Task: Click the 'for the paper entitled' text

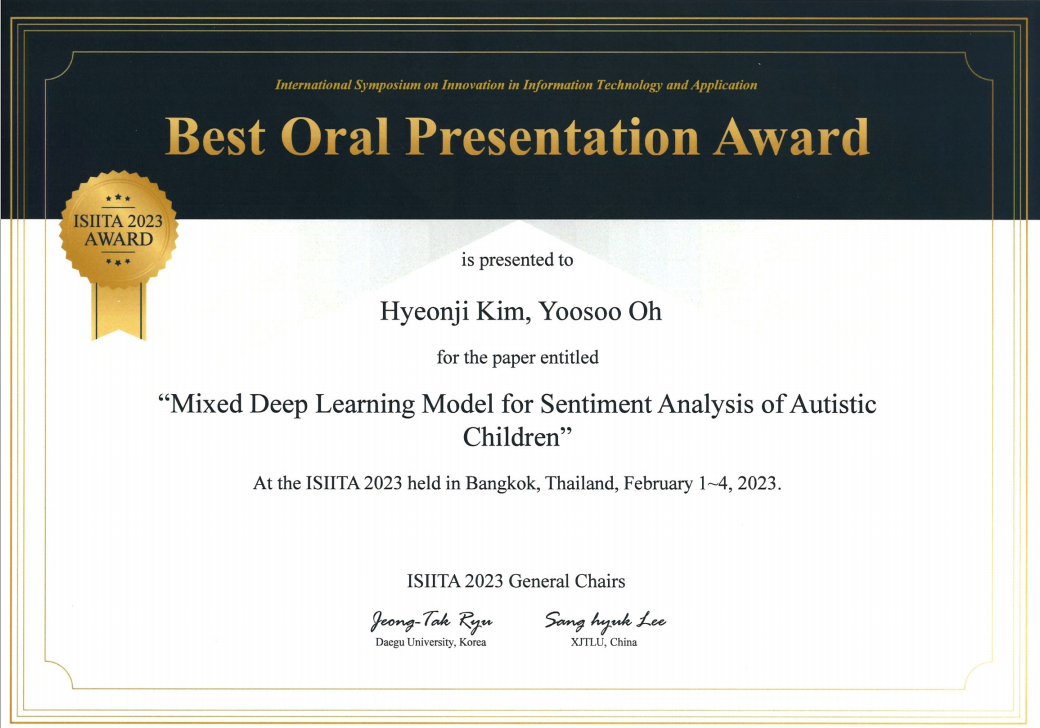Action: 517,356
